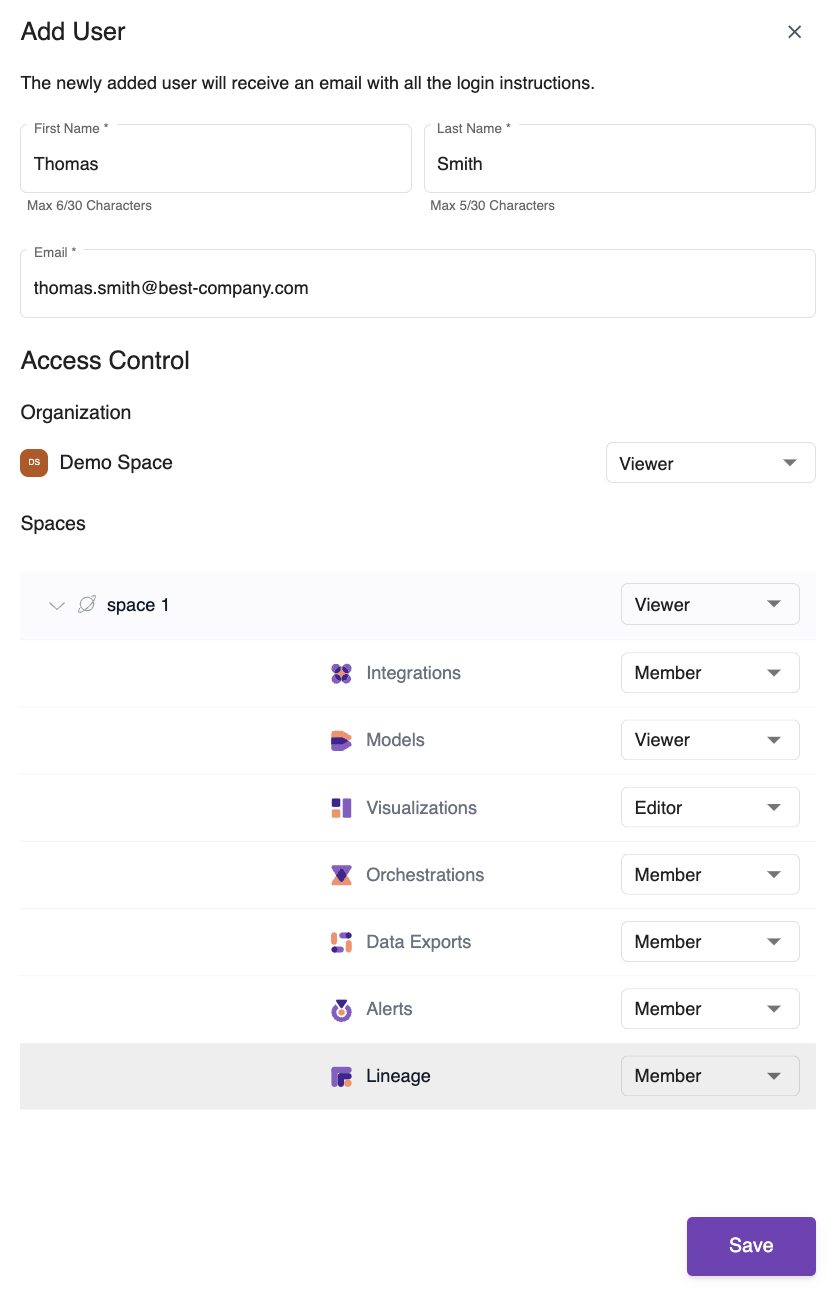Click the space 1 planet icon
Viewport: 829px width, 1293px height.
point(87,605)
